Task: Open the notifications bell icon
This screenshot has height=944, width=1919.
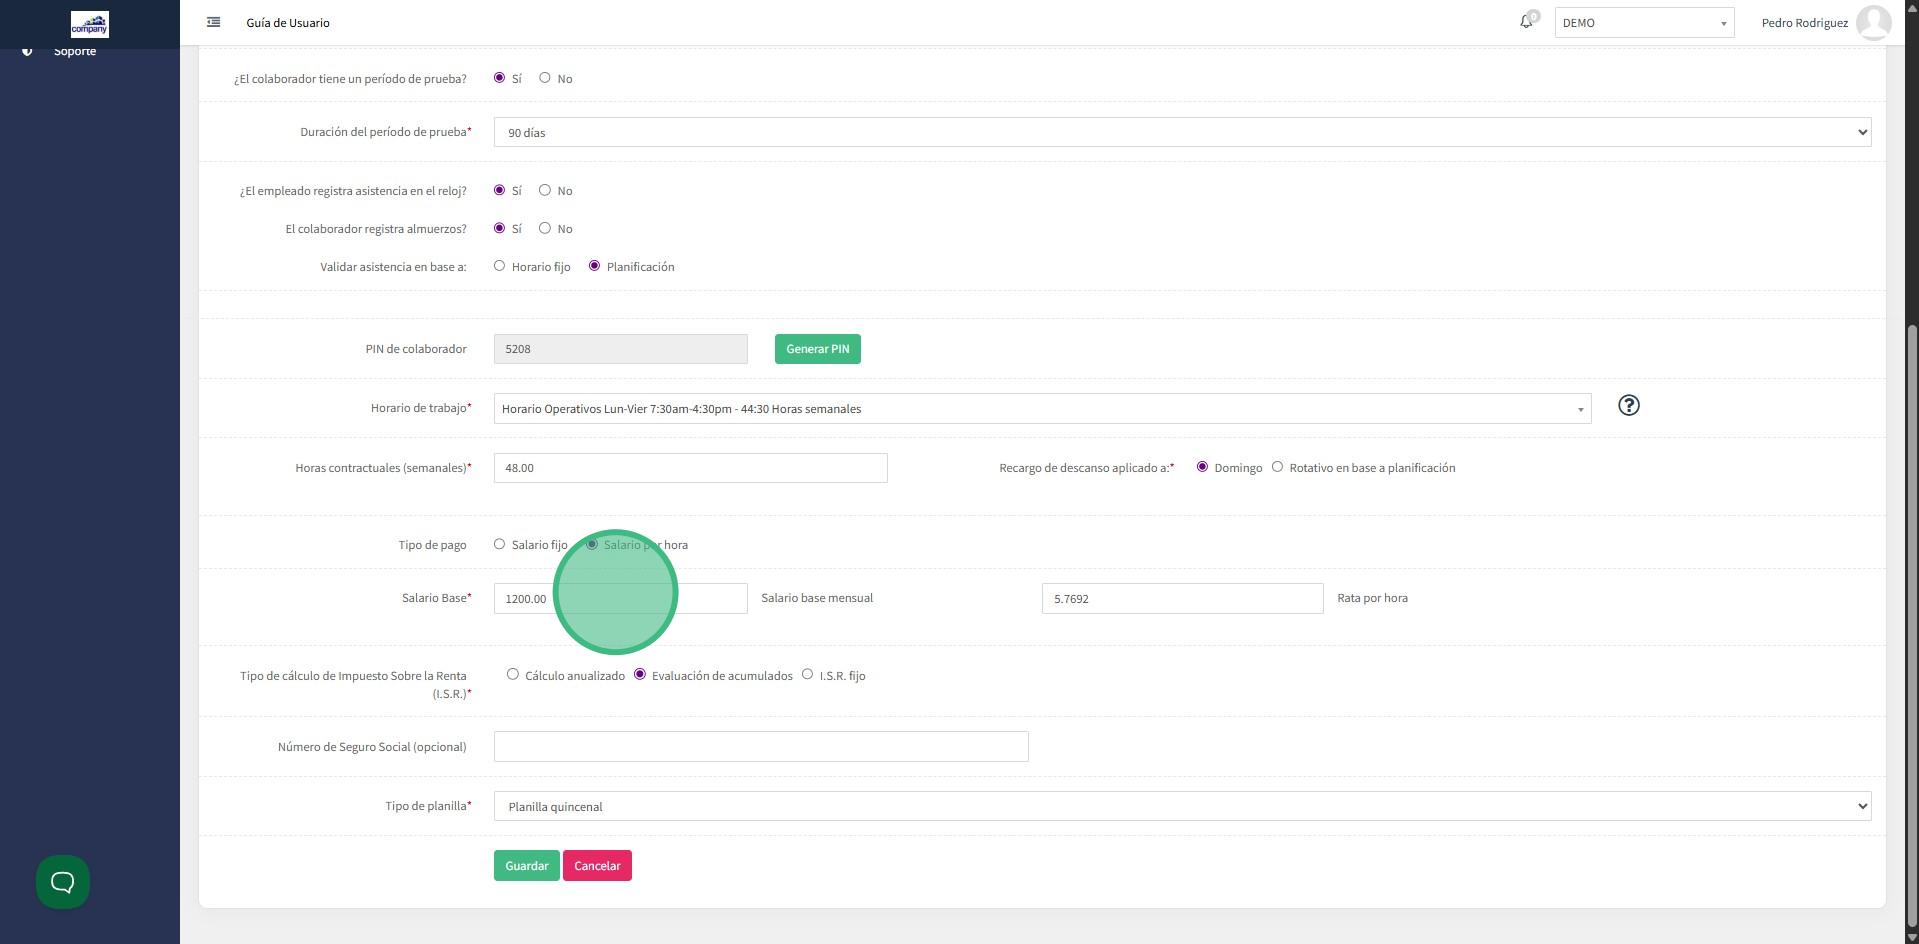Action: click(x=1526, y=22)
